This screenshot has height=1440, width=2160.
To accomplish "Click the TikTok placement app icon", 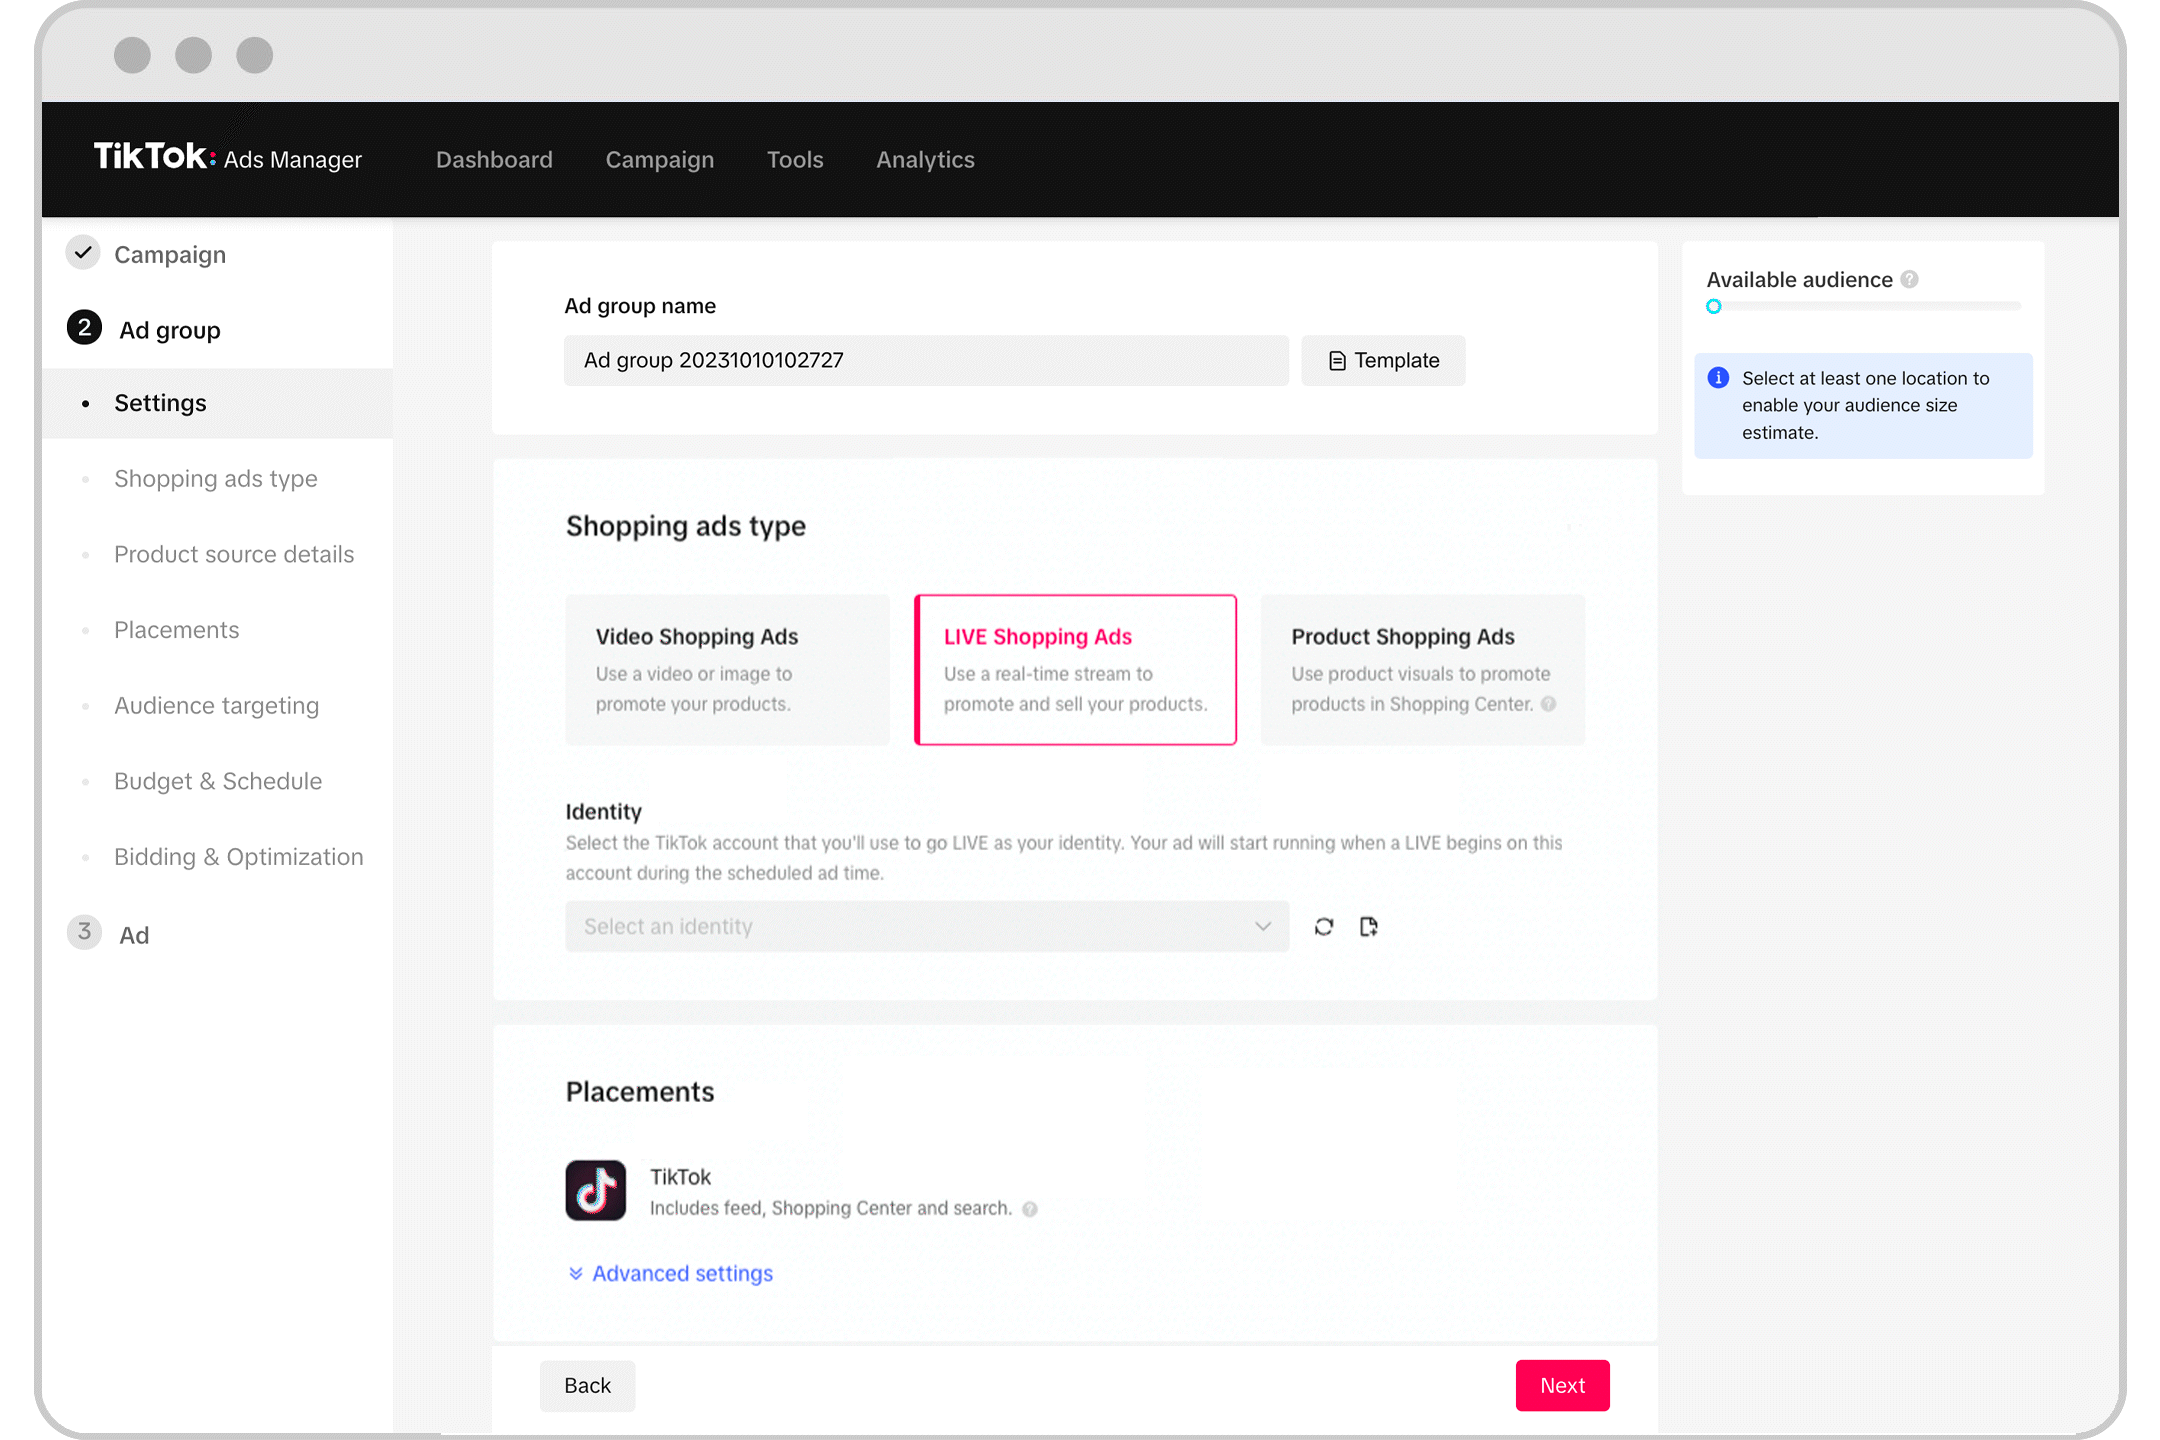I will [596, 1190].
